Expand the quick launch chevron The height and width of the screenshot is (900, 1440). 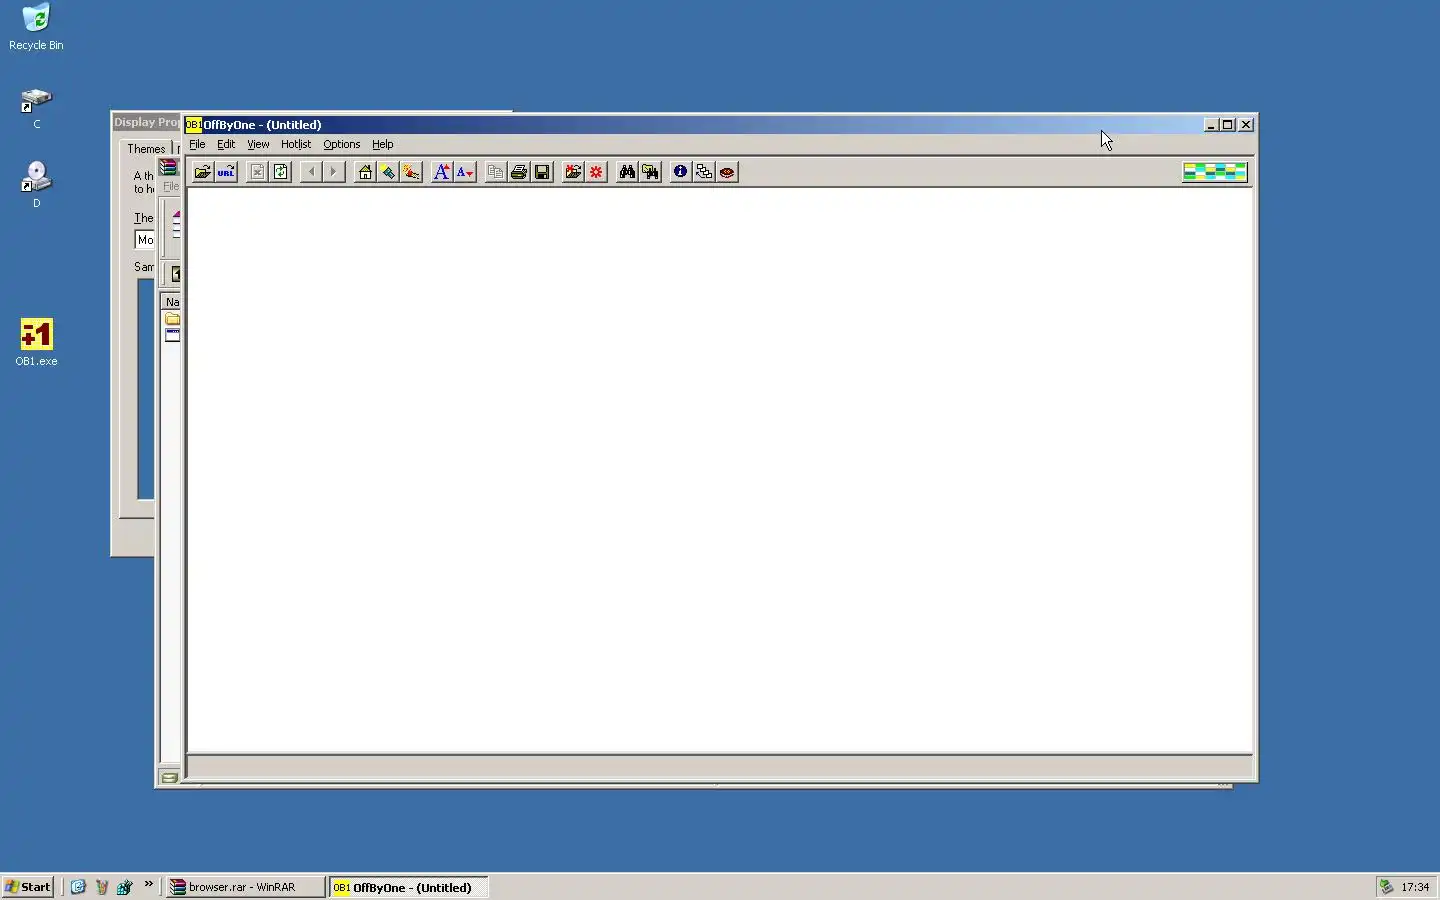point(149,885)
